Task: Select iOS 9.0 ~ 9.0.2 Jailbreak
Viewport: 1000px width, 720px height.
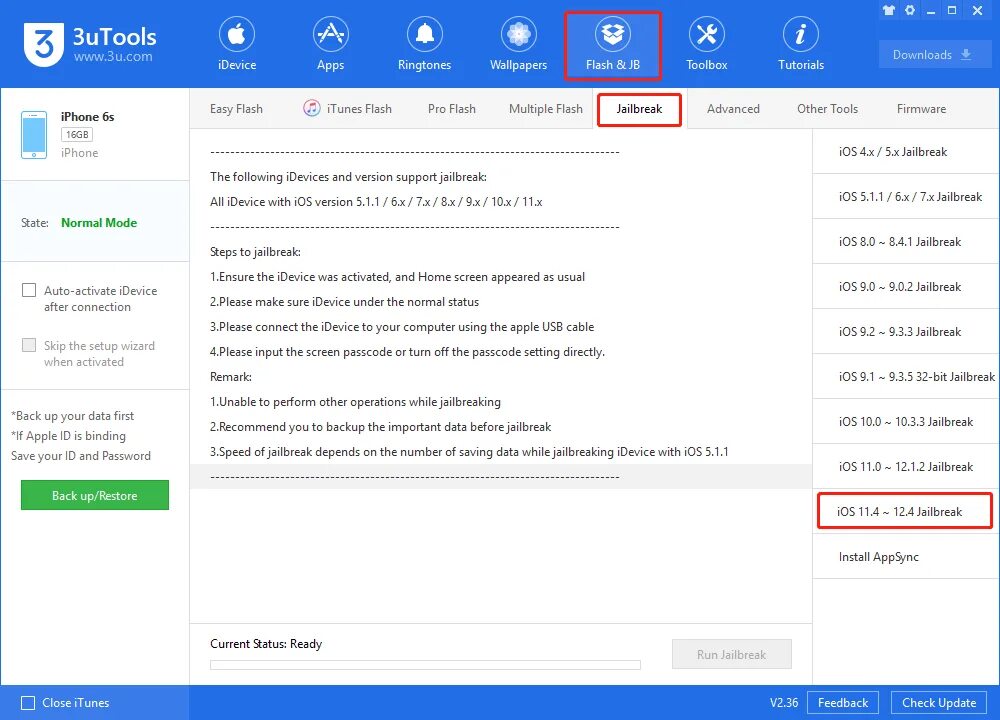Action: pos(906,287)
